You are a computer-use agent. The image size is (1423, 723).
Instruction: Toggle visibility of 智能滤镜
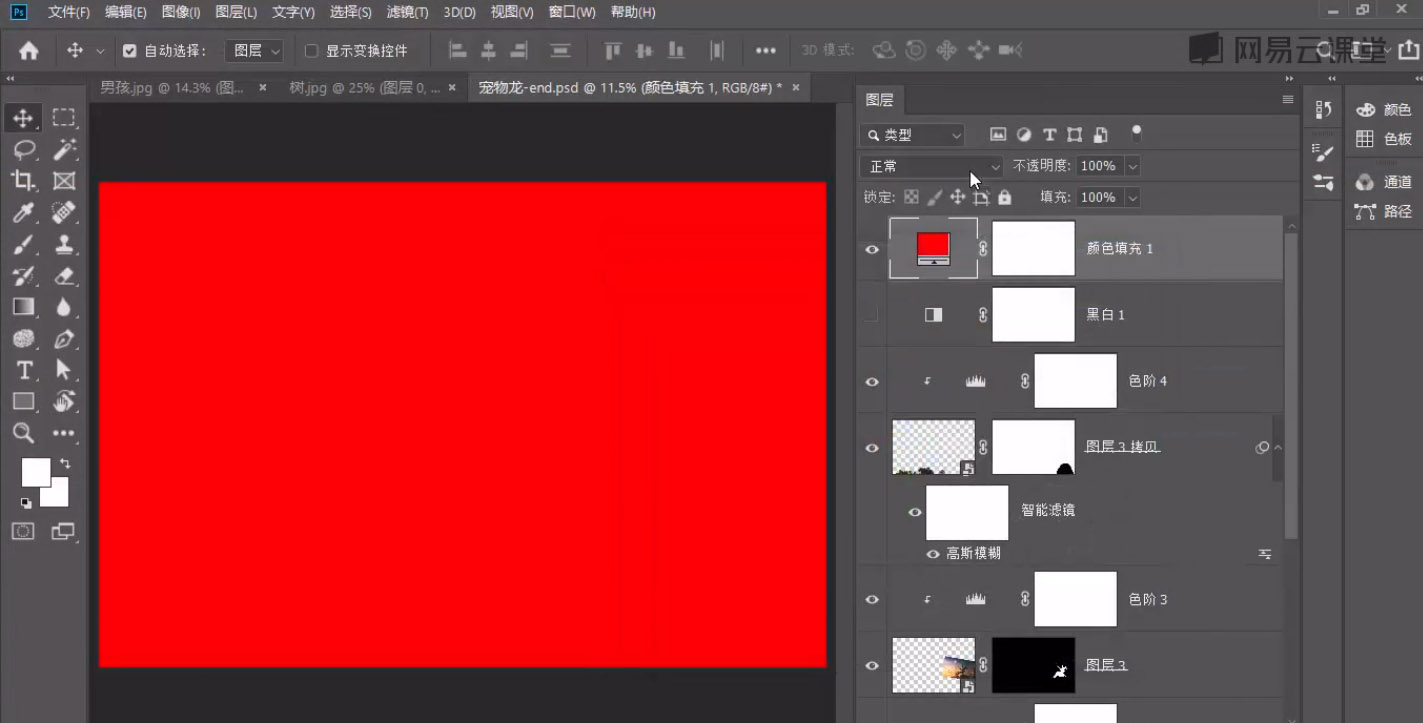(x=914, y=512)
